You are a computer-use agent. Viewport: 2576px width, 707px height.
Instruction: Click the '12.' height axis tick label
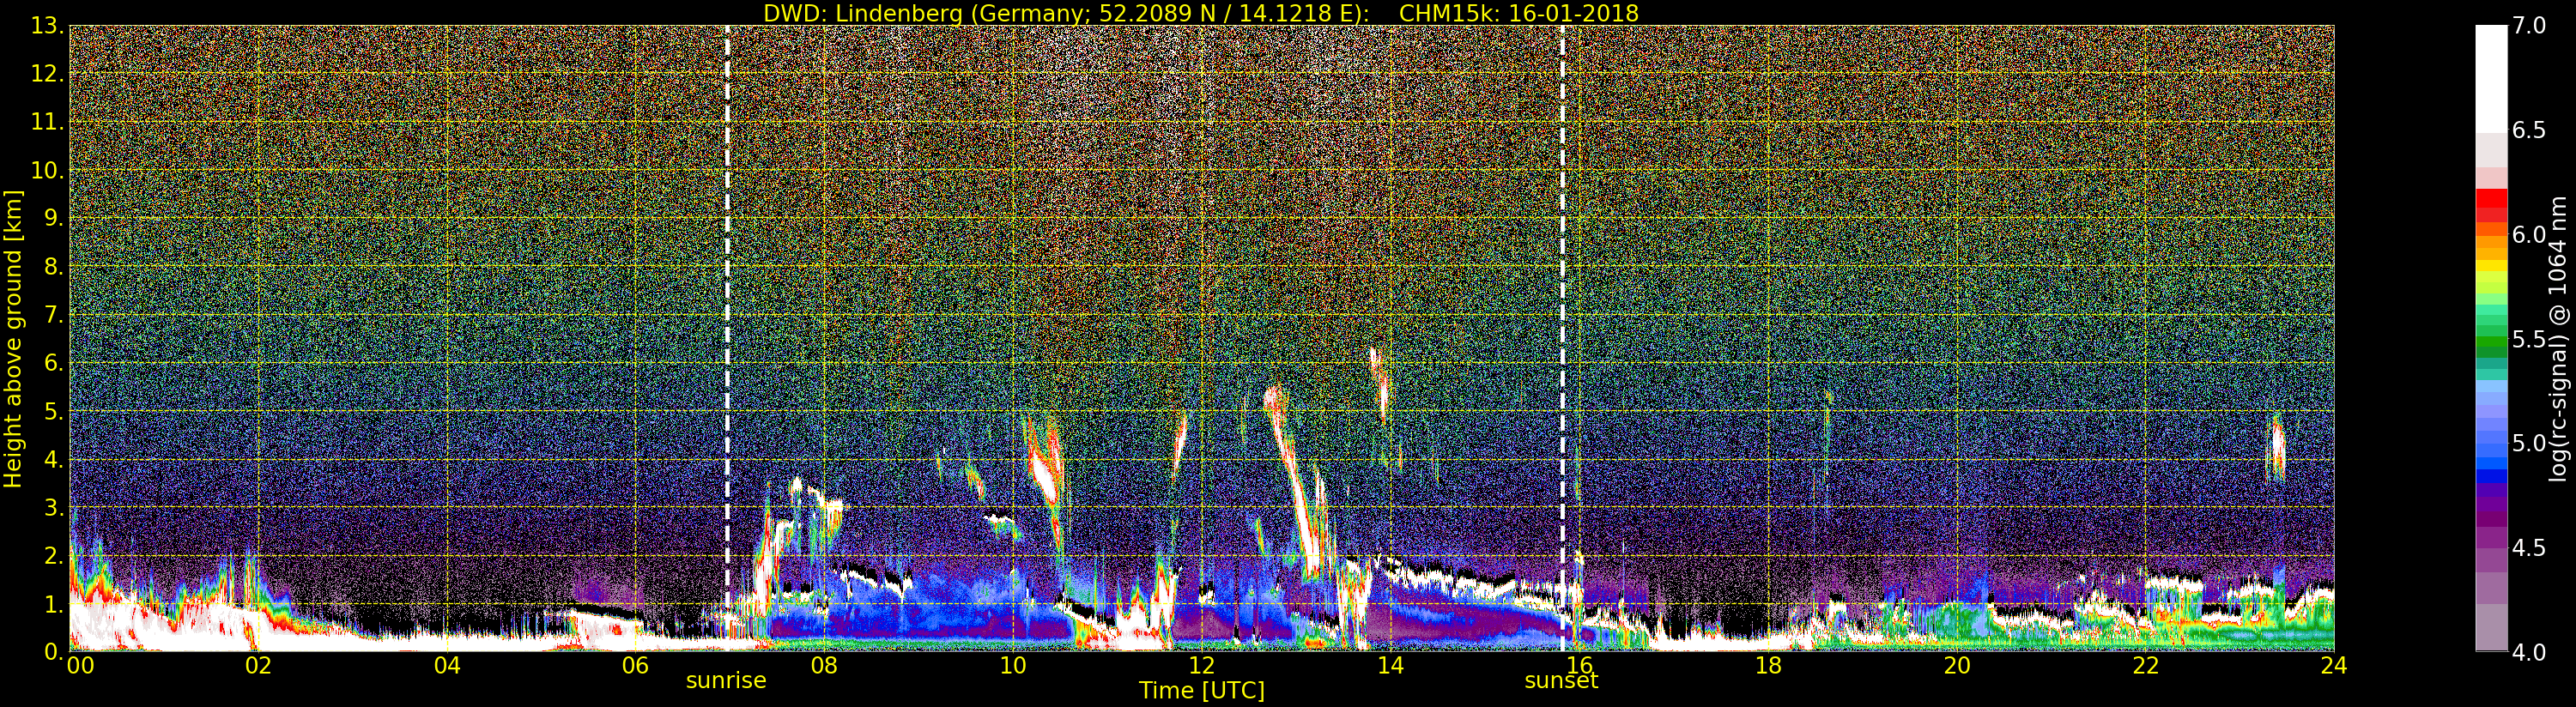point(47,74)
